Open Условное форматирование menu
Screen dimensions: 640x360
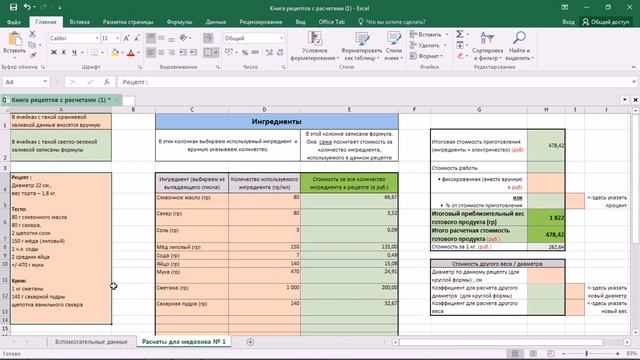point(315,46)
